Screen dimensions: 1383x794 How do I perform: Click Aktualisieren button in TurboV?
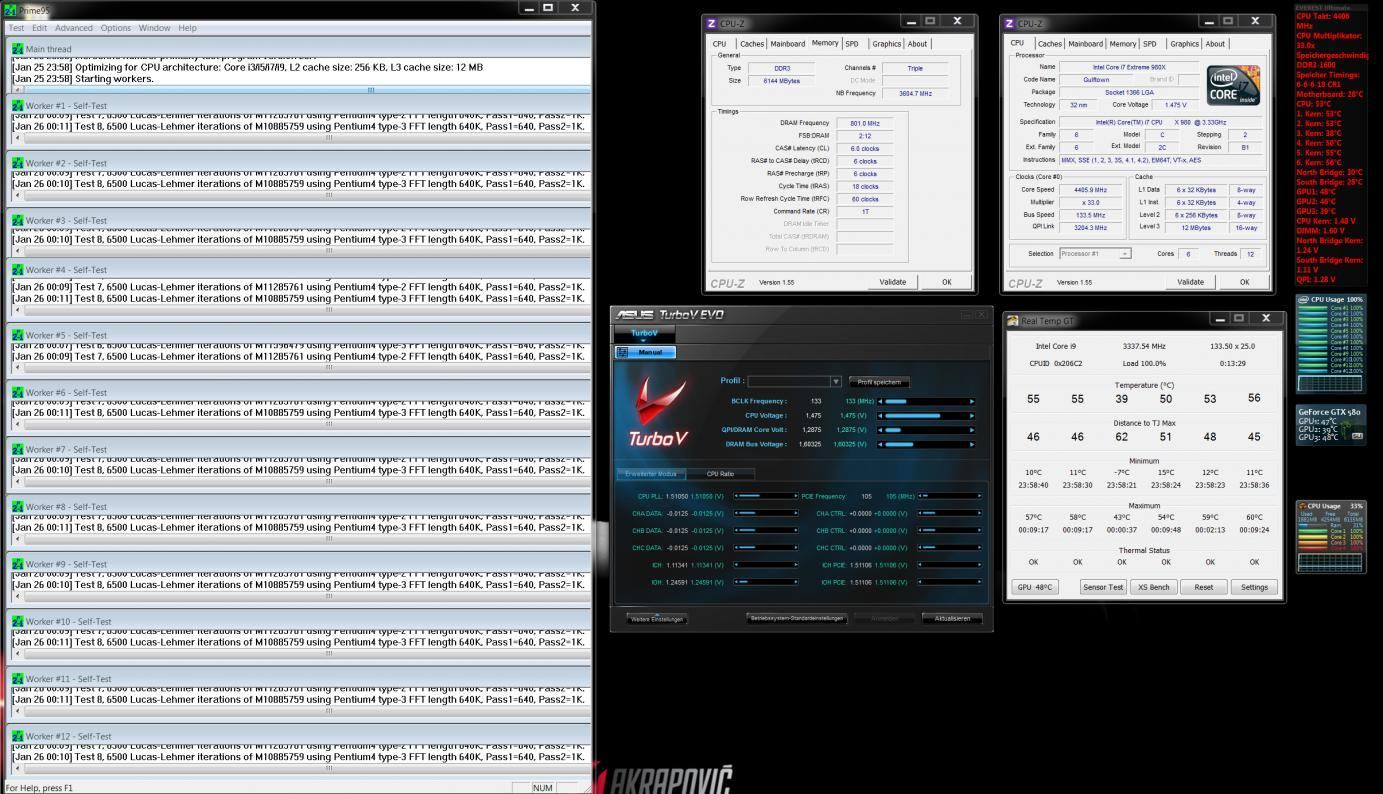tap(952, 619)
